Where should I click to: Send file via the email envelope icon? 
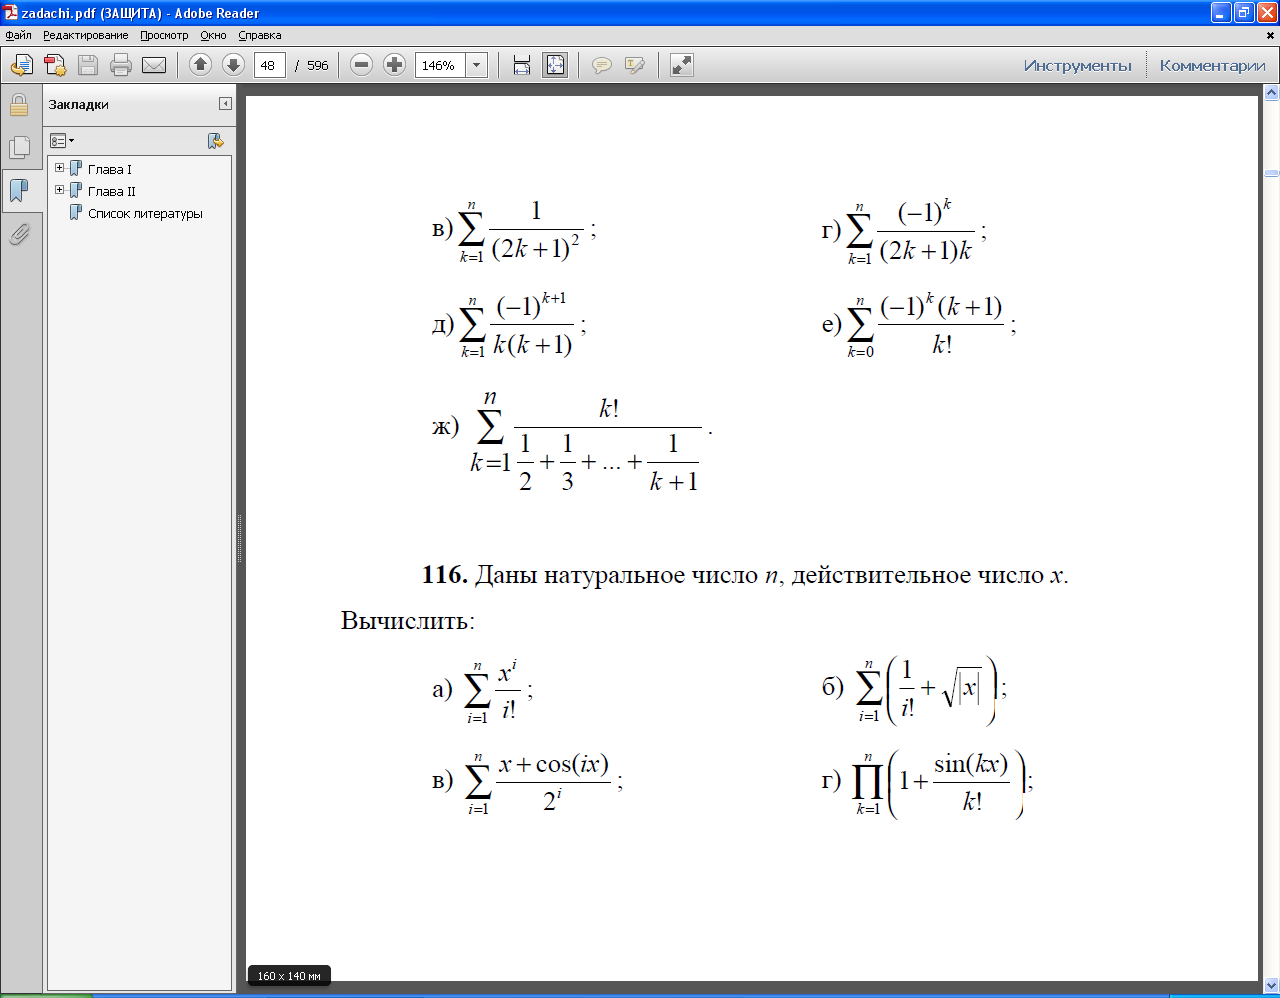pos(154,65)
